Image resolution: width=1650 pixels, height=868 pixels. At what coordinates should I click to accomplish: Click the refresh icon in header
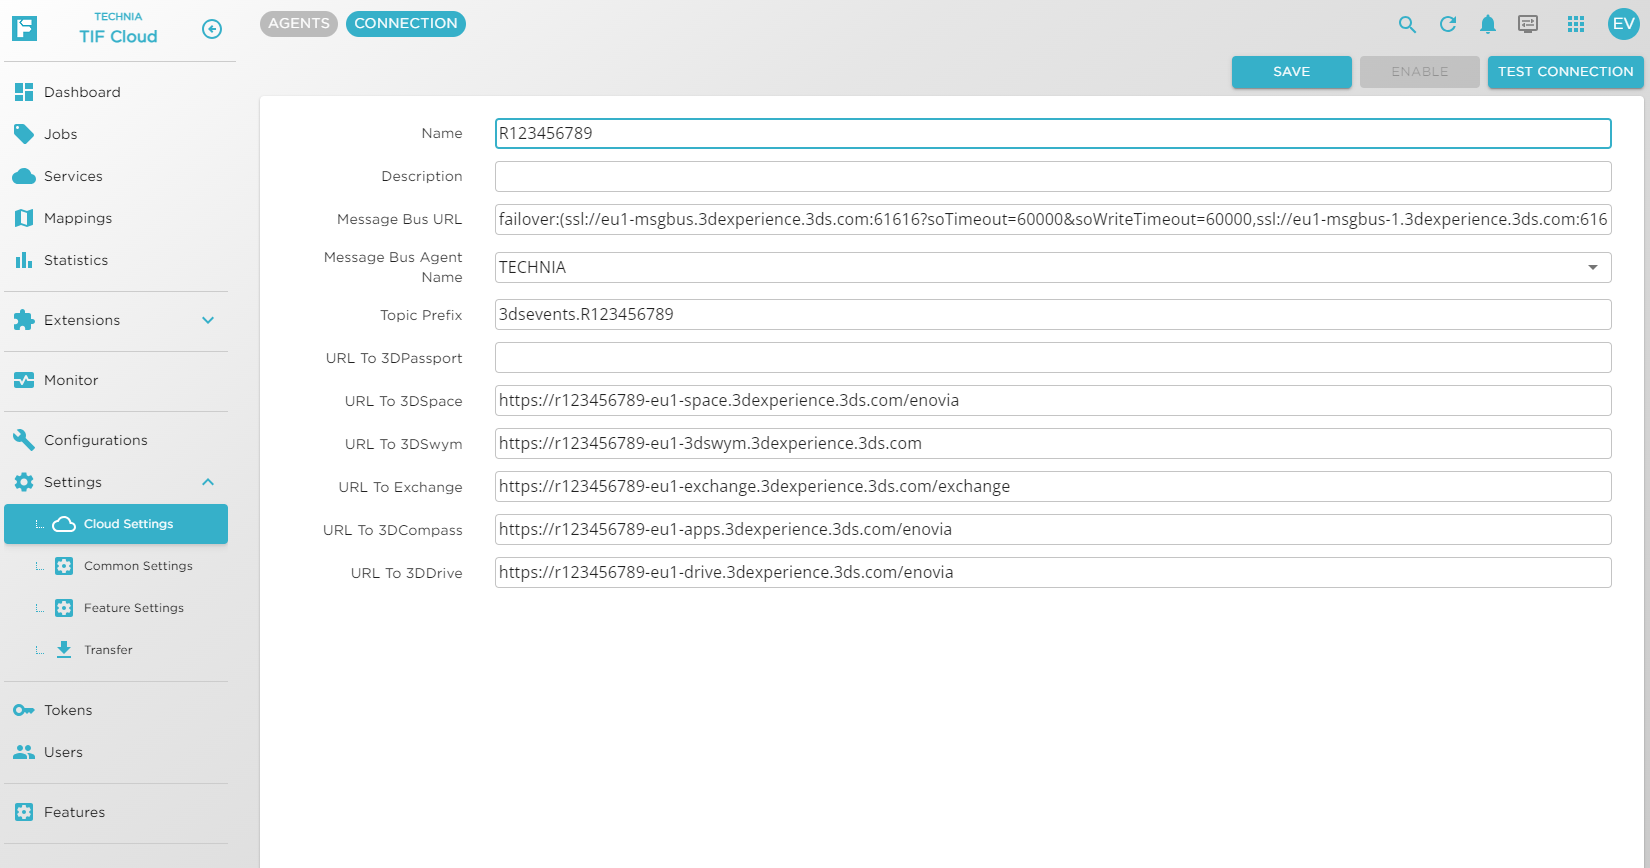[x=1447, y=25]
